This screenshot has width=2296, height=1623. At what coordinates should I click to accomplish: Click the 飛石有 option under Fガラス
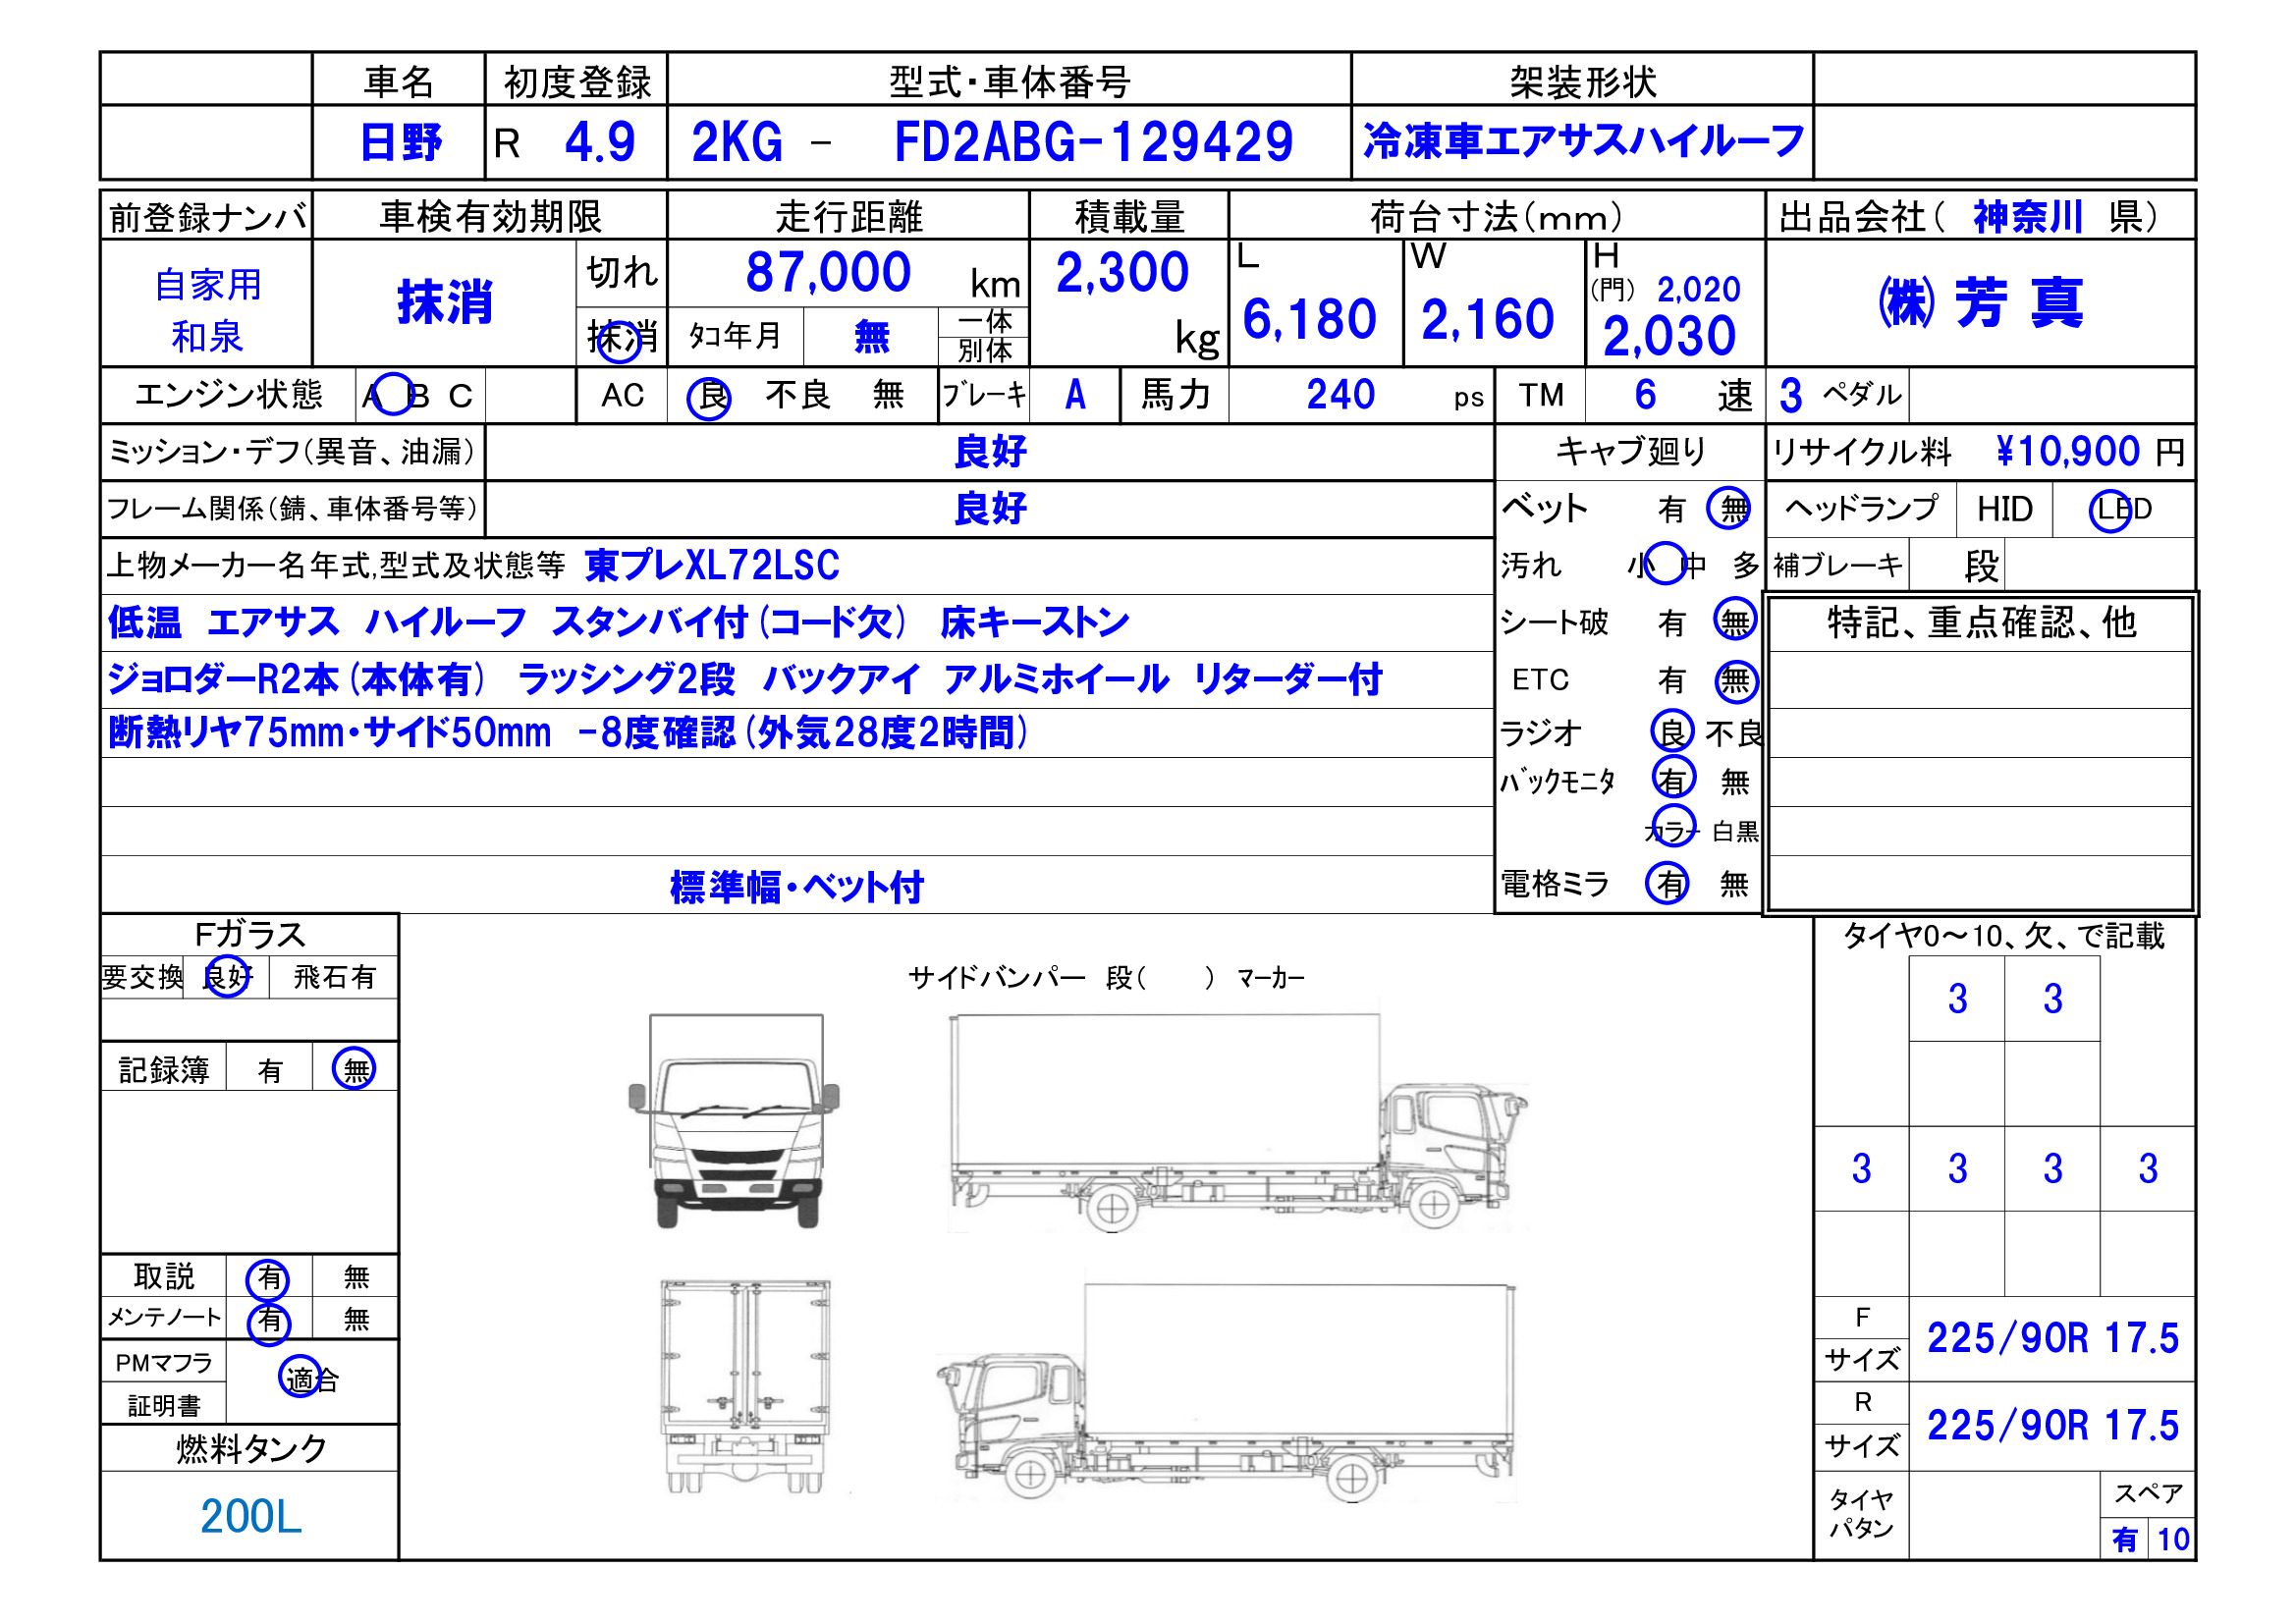coord(334,977)
